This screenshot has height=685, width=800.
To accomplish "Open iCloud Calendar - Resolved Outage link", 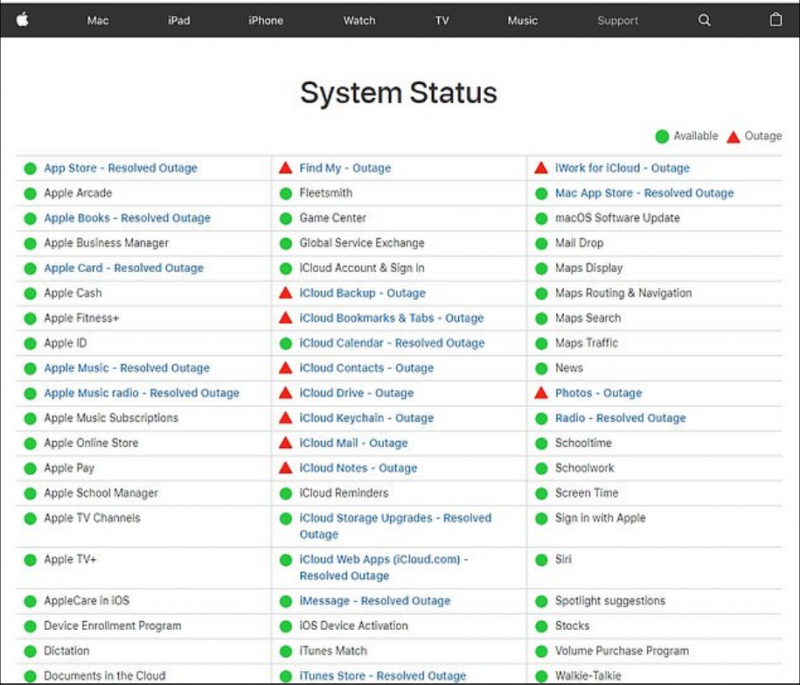I will pos(392,343).
